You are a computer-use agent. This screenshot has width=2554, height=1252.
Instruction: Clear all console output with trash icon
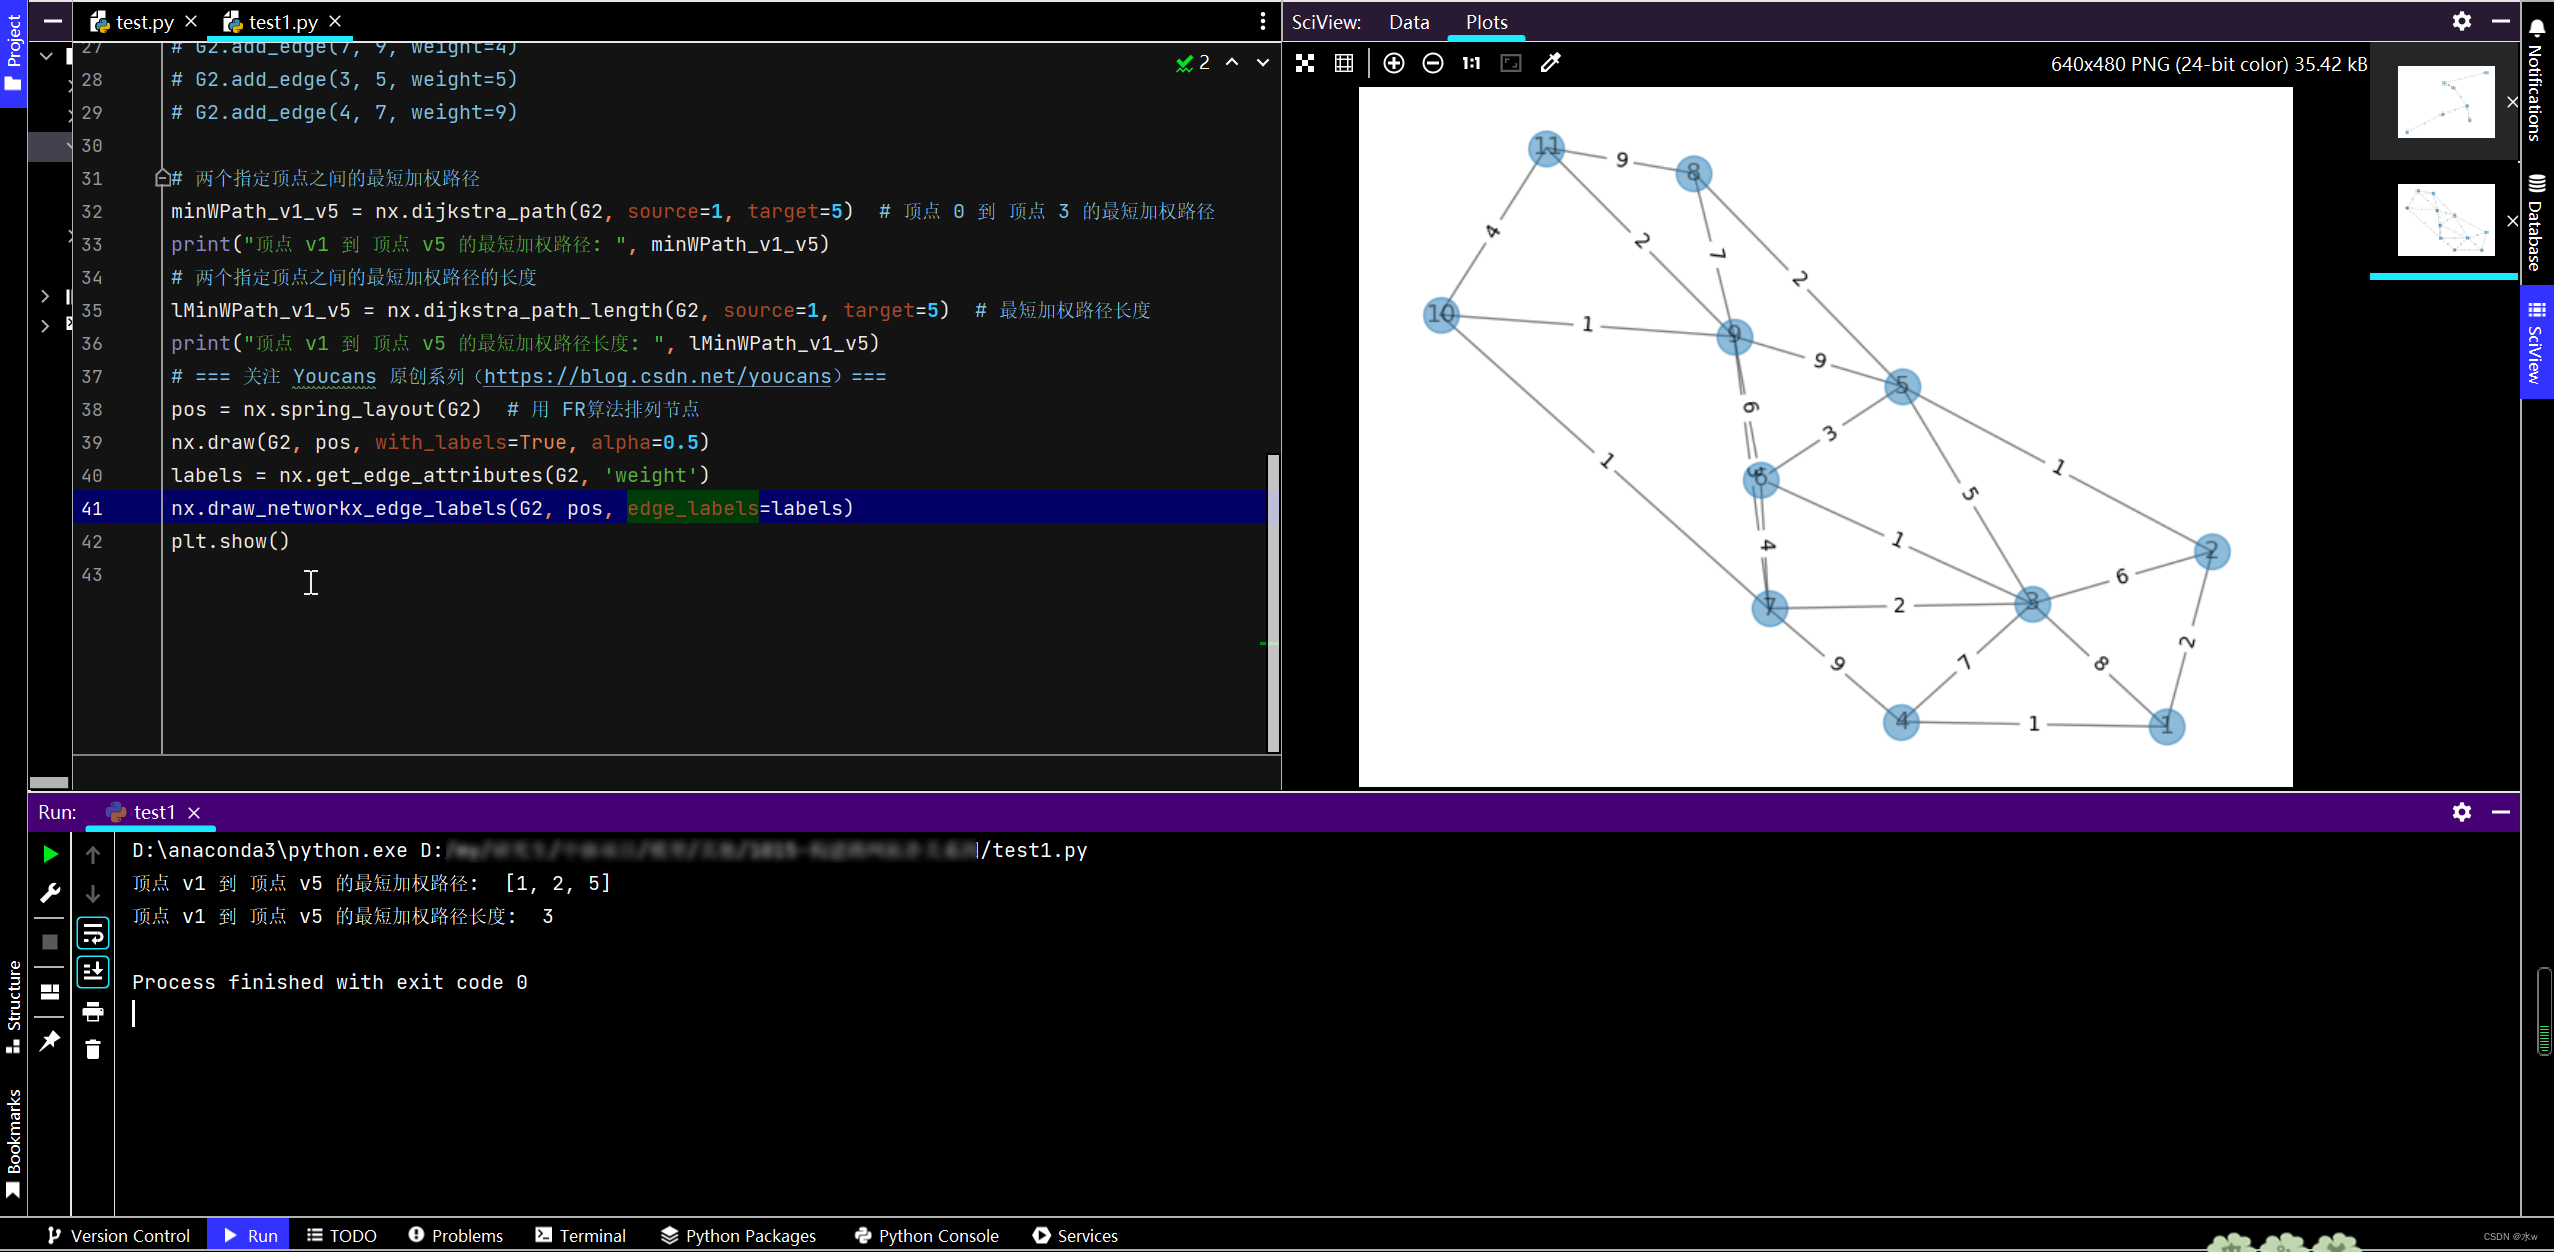click(x=93, y=1049)
